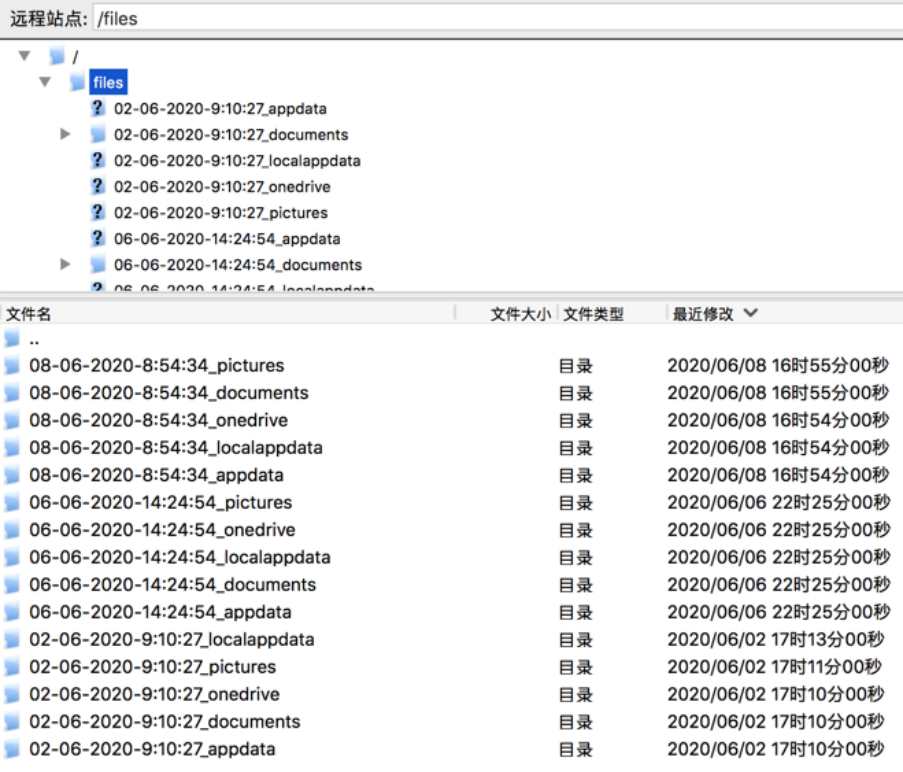This screenshot has width=903, height=772.
Task: Click the root folder icon in tree
Action: pyautogui.click(x=58, y=56)
